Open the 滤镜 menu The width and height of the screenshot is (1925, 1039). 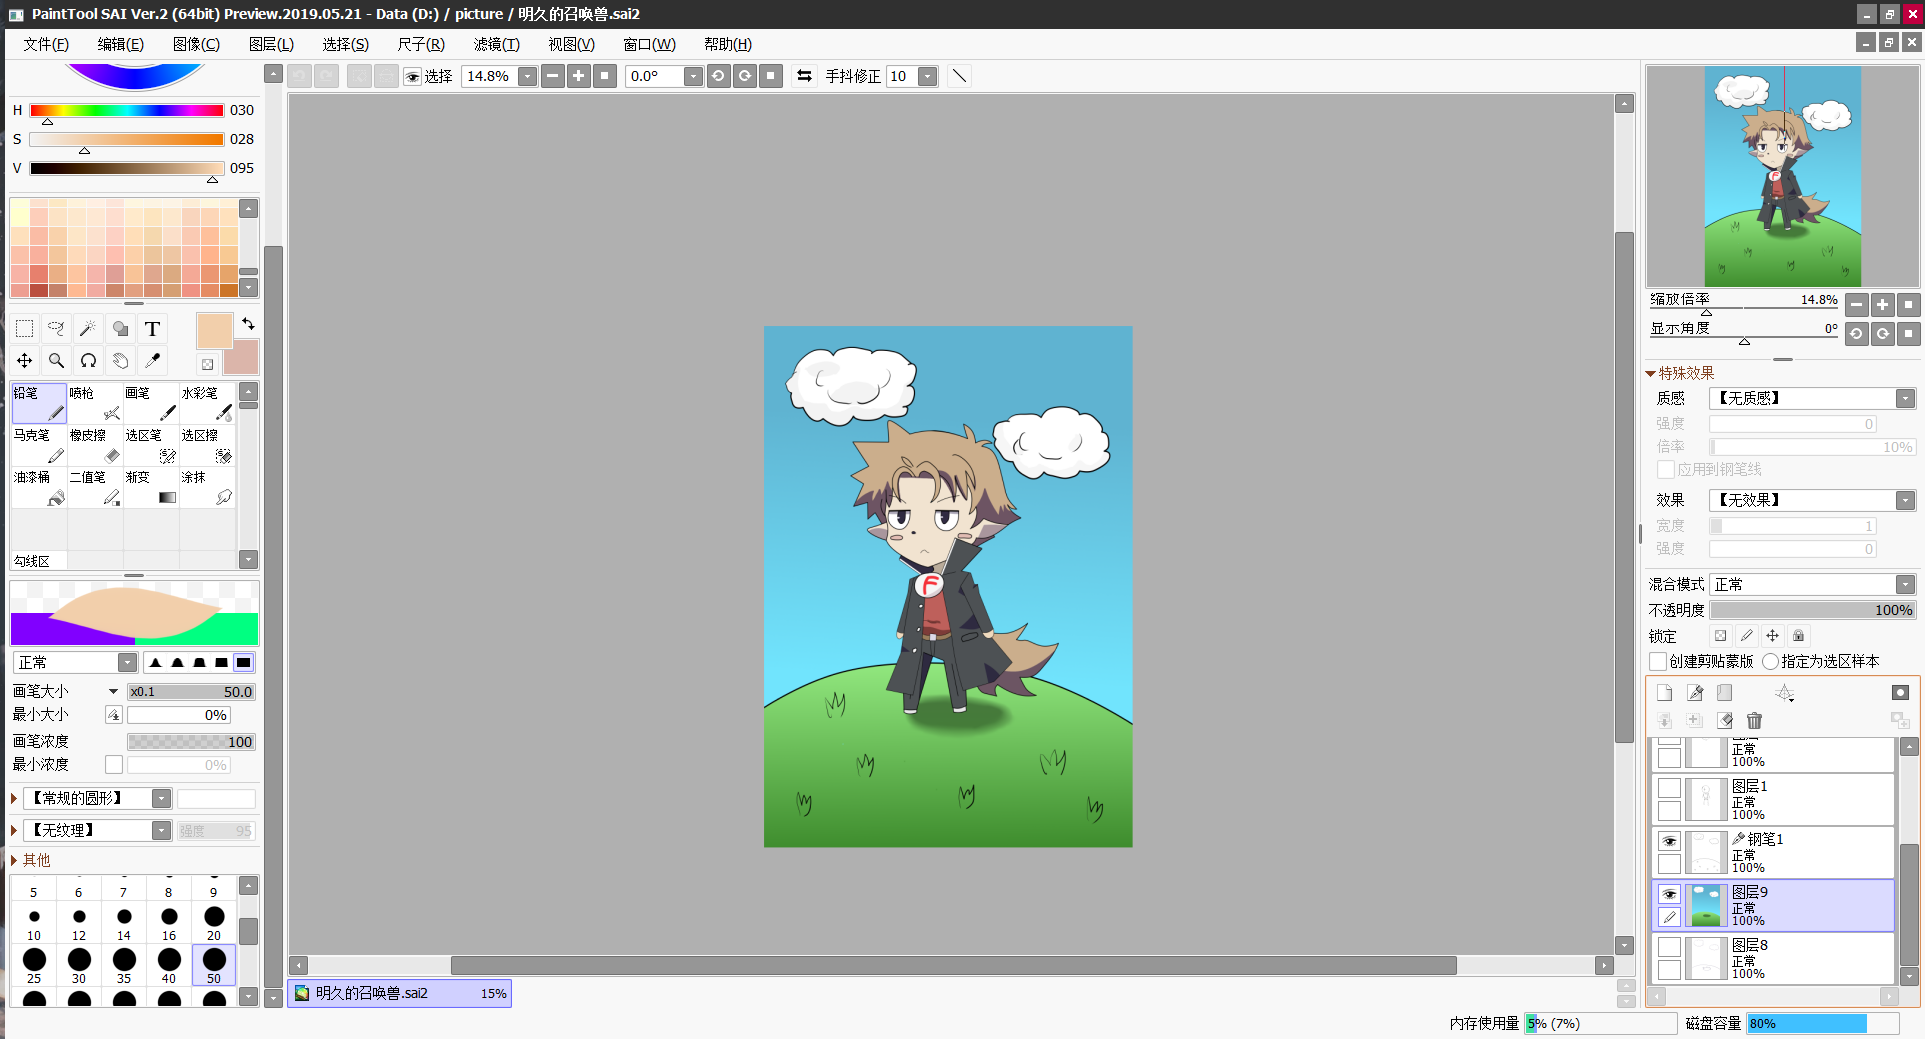(497, 44)
